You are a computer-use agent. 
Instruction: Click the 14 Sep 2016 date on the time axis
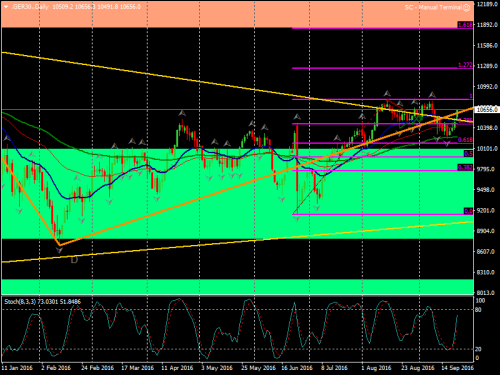click(x=457, y=368)
